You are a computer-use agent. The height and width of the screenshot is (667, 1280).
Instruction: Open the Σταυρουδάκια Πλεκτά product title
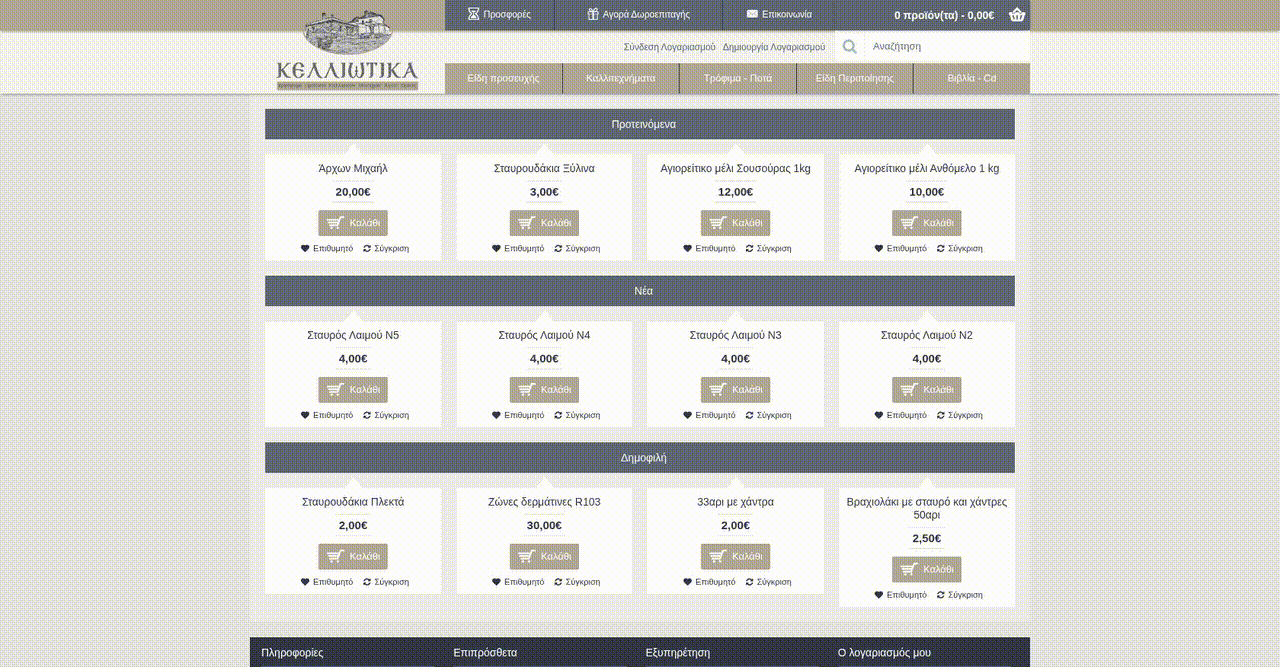[353, 502]
